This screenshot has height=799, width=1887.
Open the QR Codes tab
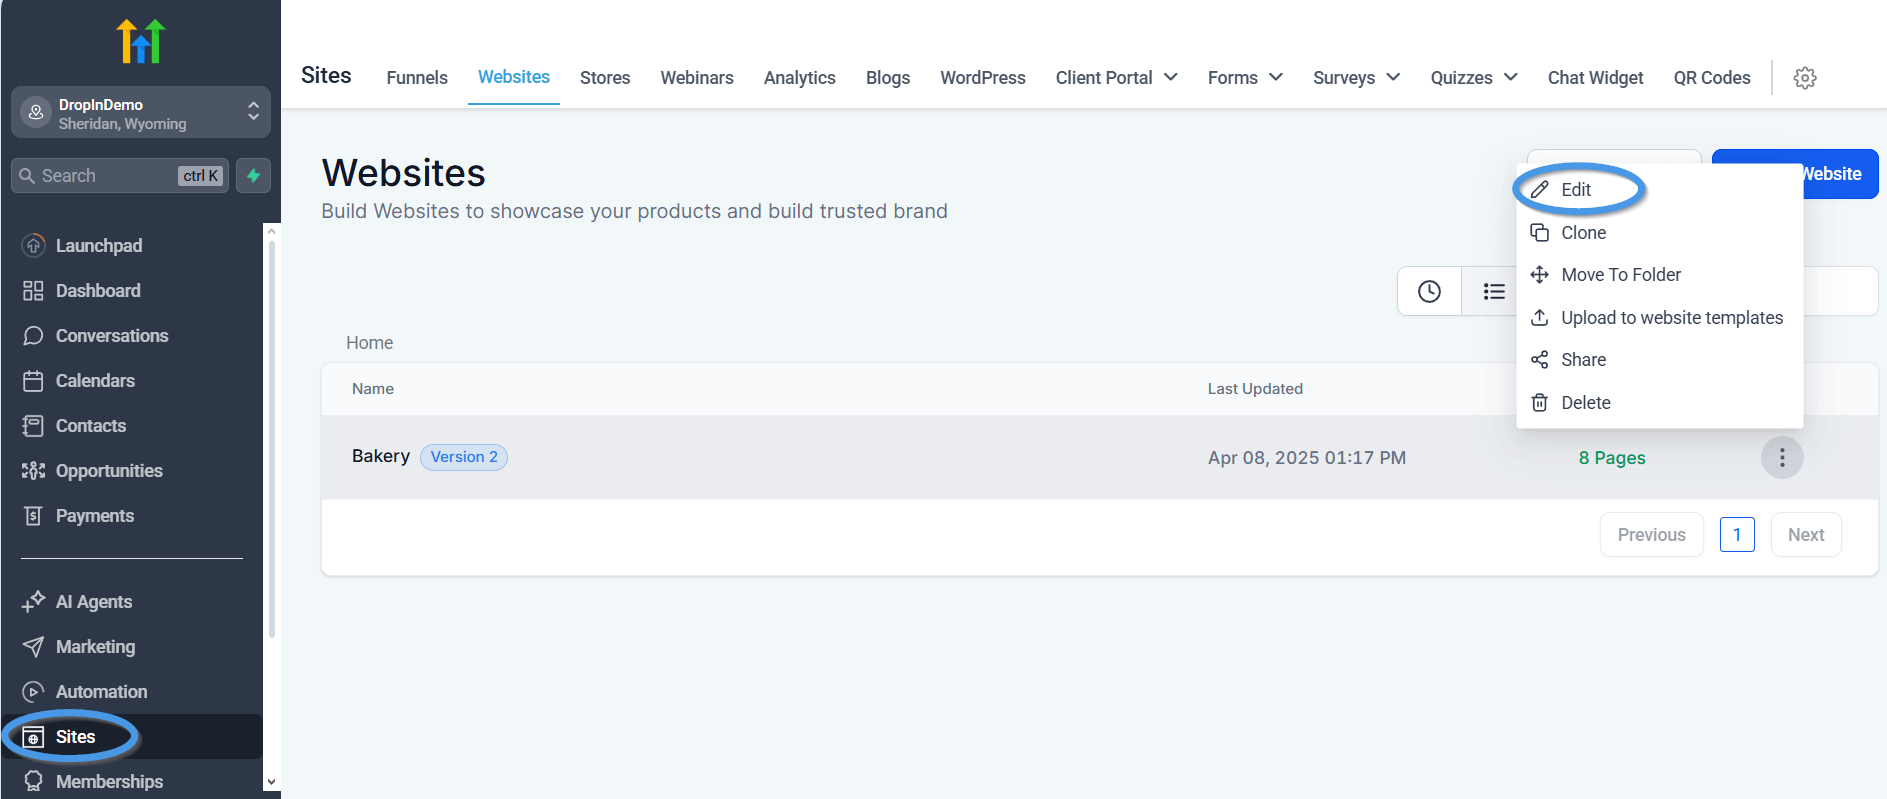pos(1712,78)
